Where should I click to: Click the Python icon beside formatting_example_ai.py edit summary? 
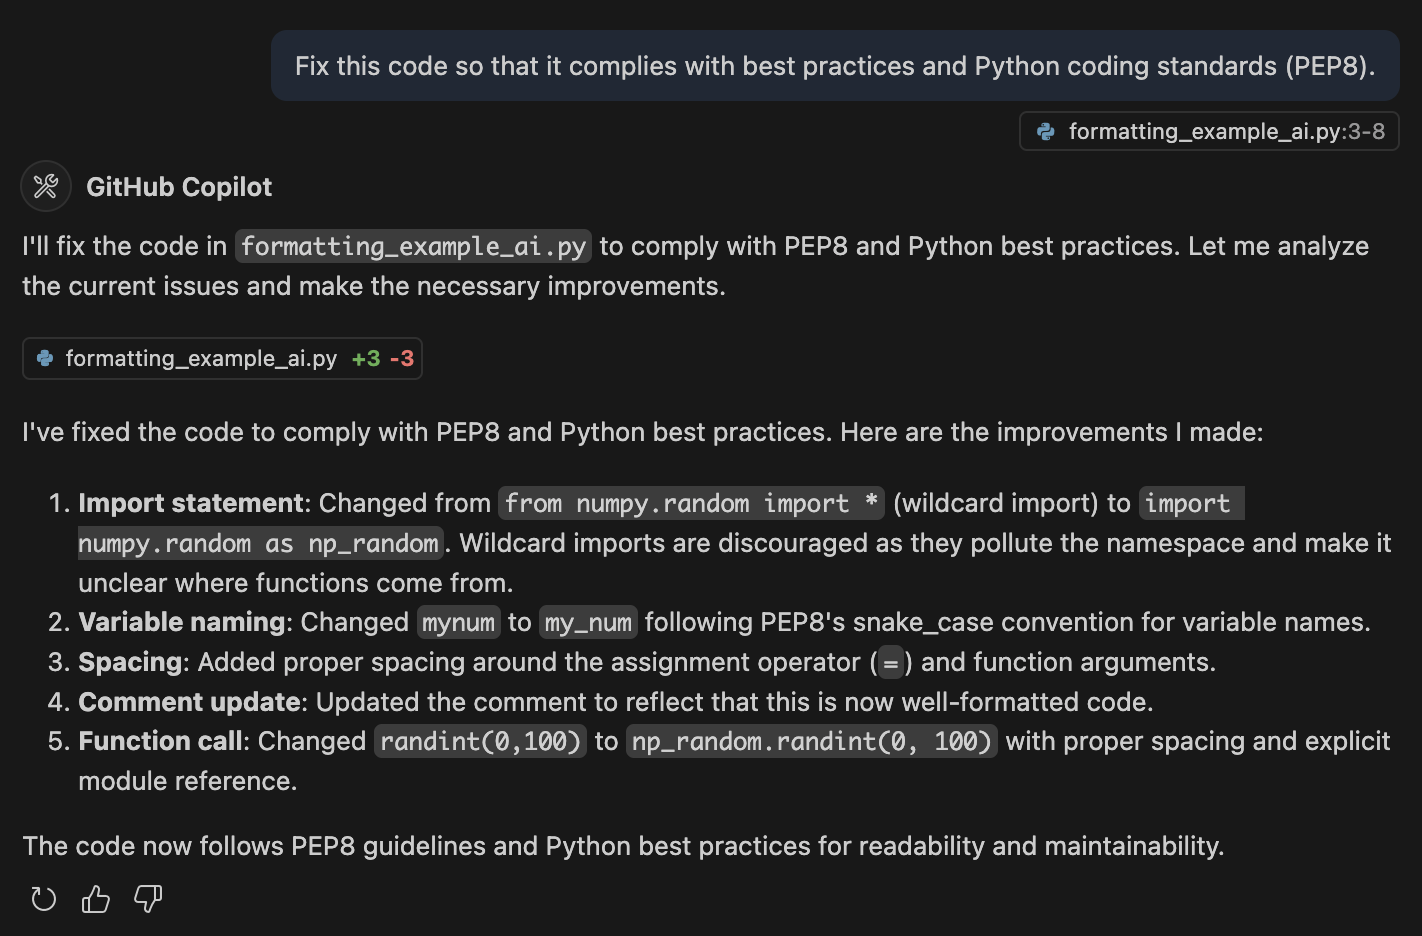44,358
